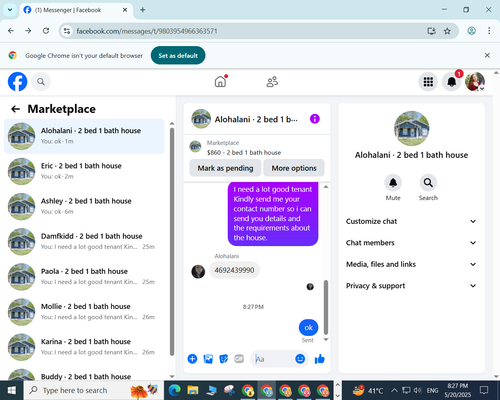
Task: Open Microsoft Edge from taskbar
Action: pyautogui.click(x=174, y=390)
